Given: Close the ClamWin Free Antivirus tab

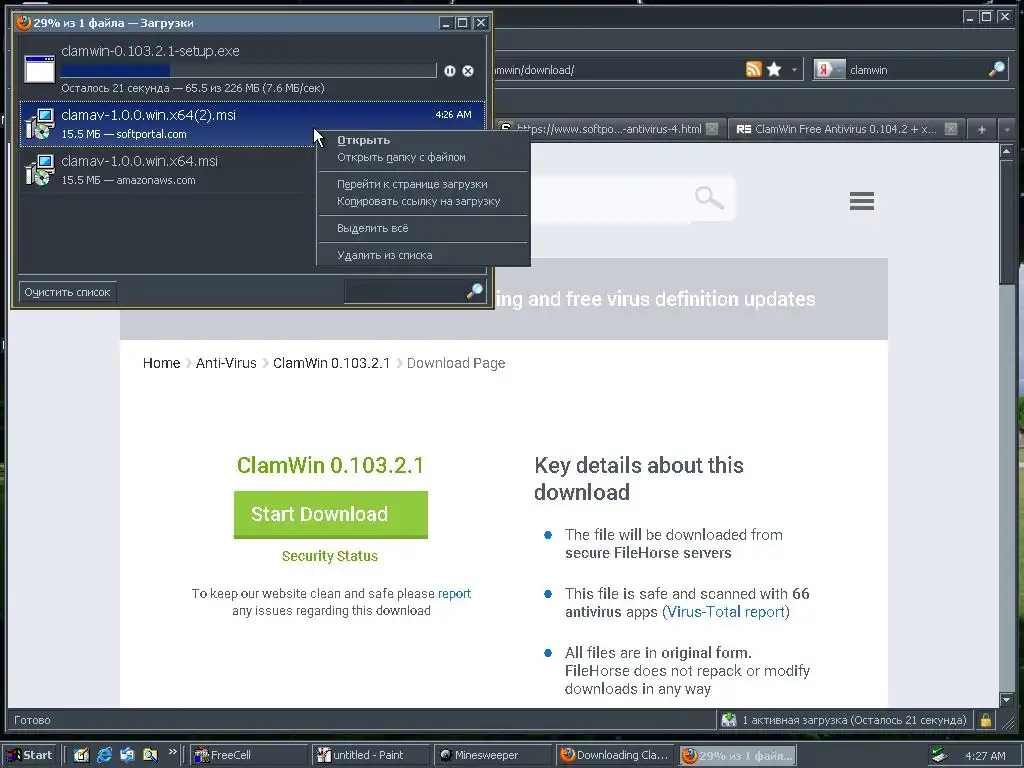Looking at the screenshot, I should (952, 129).
